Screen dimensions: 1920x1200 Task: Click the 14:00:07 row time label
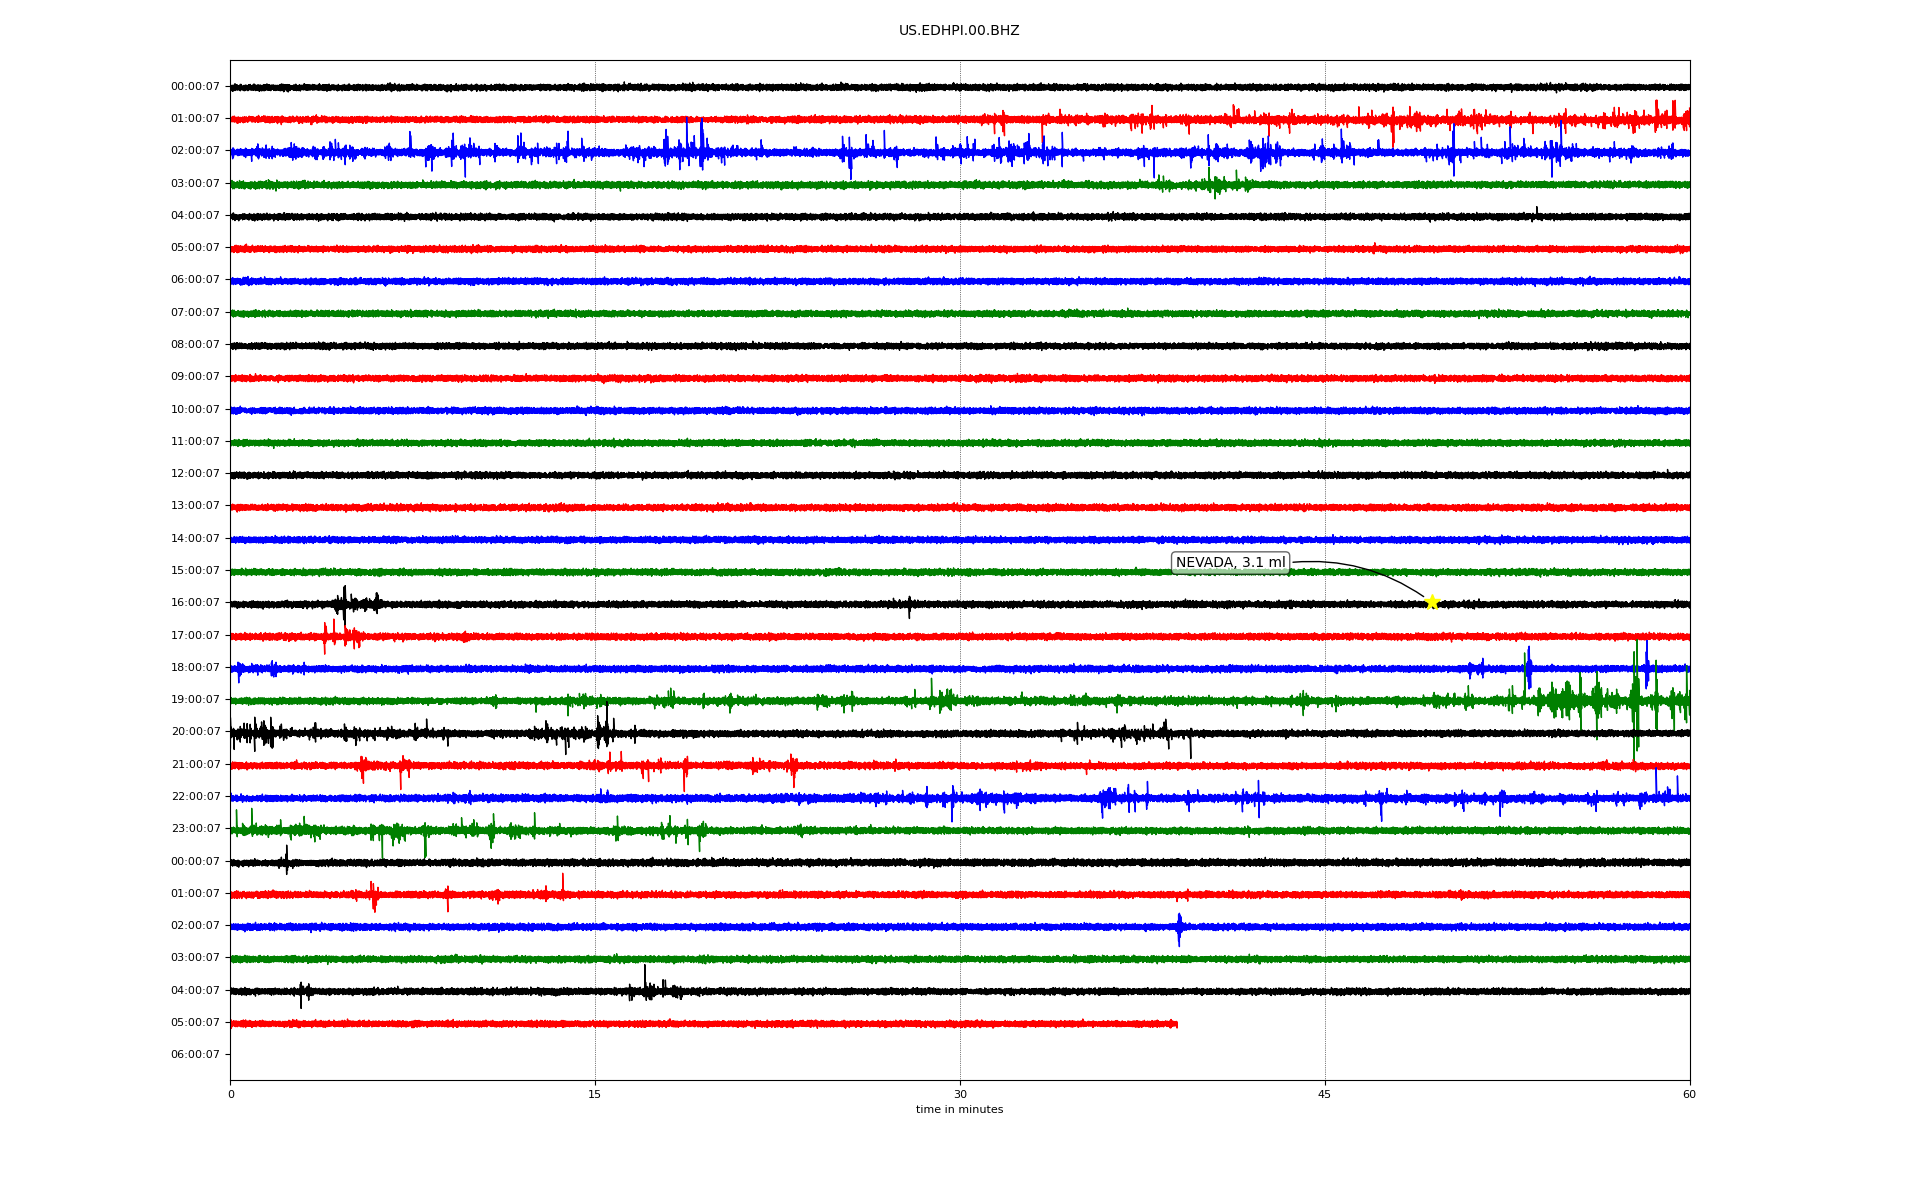click(195, 539)
